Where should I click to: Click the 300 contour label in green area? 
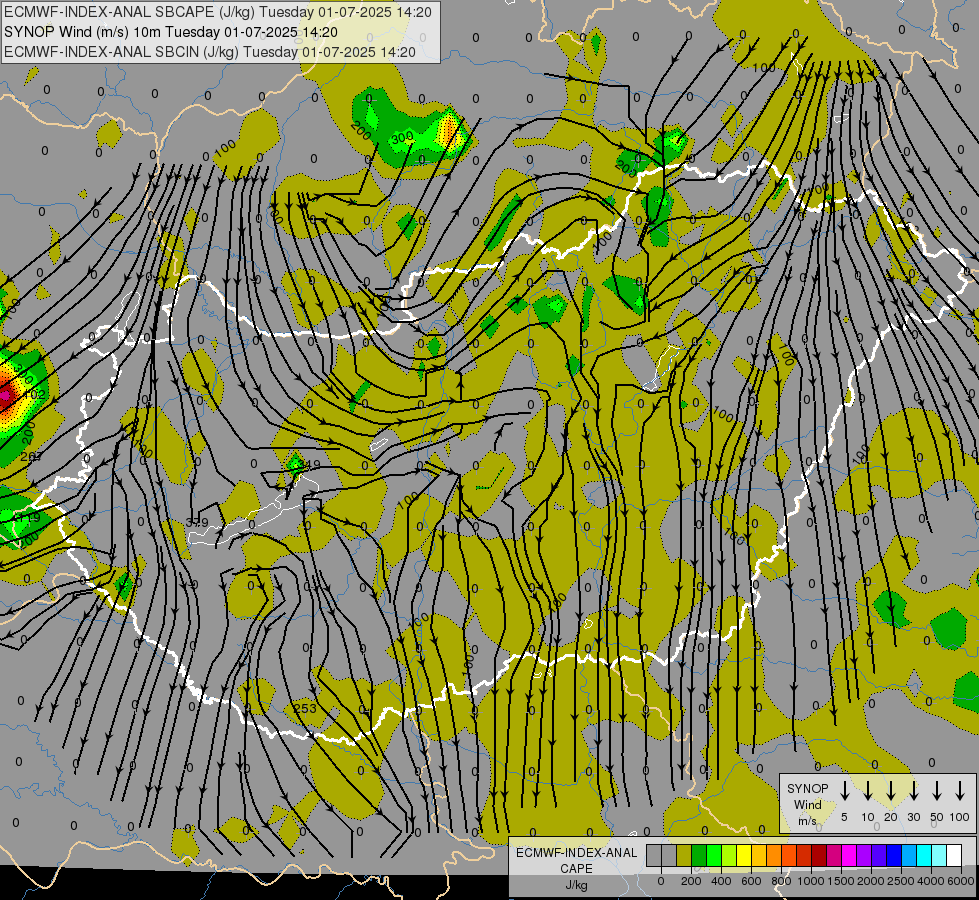pyautogui.click(x=402, y=136)
